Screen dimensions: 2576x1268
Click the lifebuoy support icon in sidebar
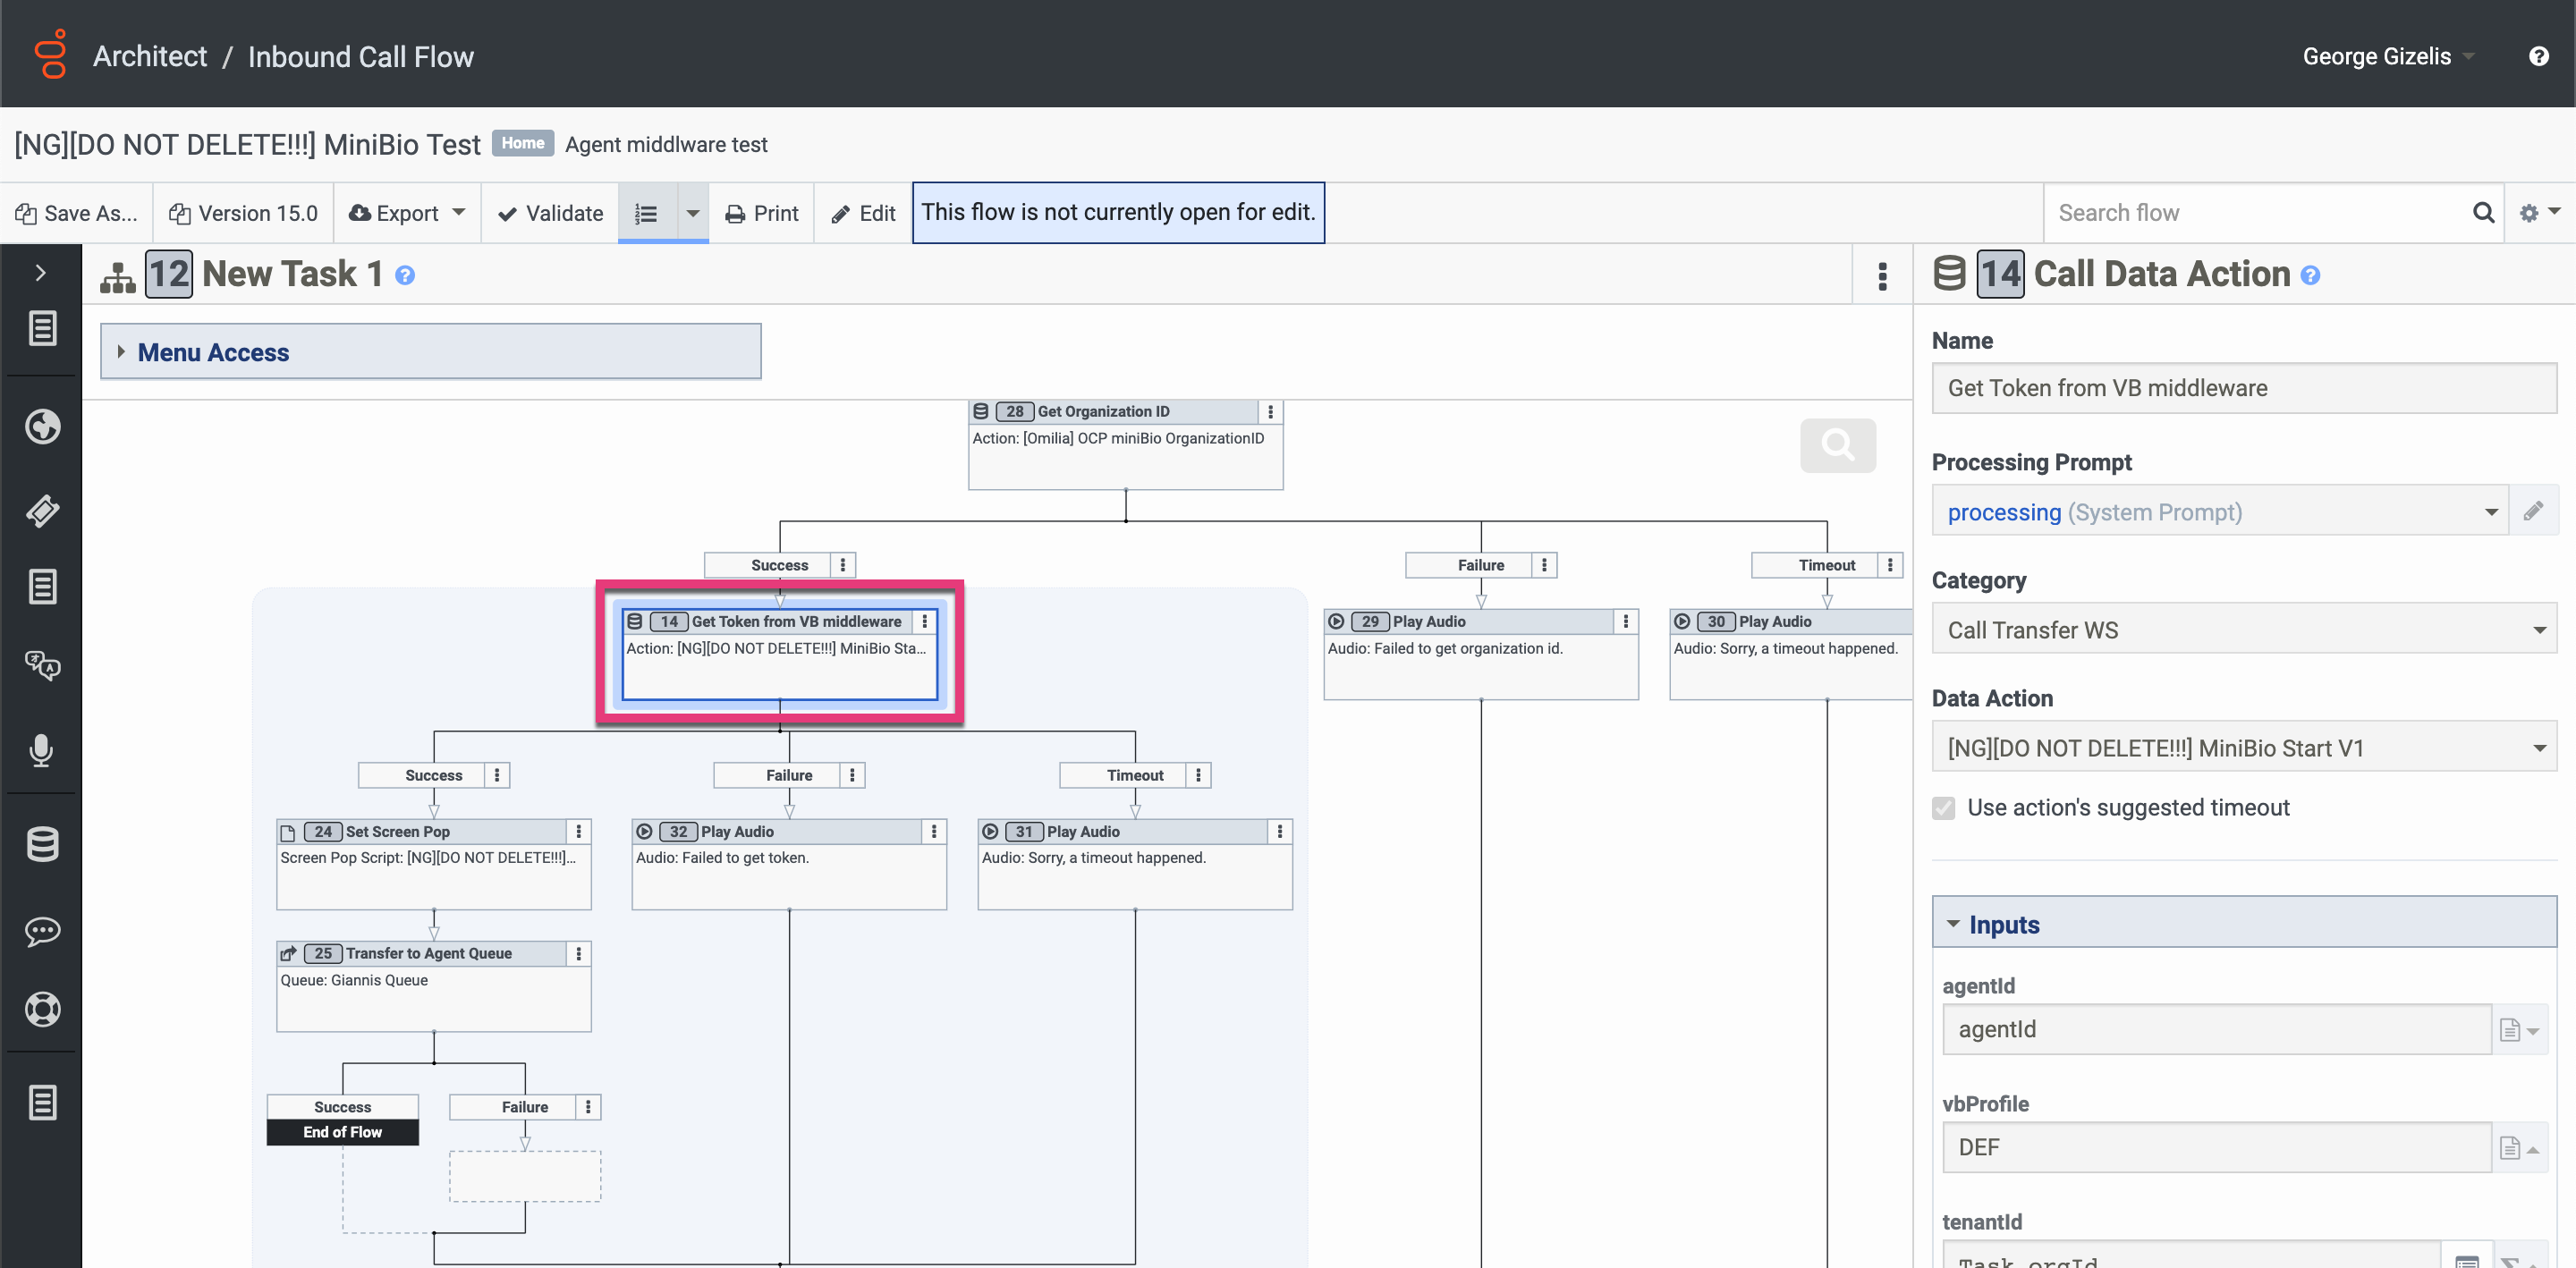click(x=41, y=1009)
